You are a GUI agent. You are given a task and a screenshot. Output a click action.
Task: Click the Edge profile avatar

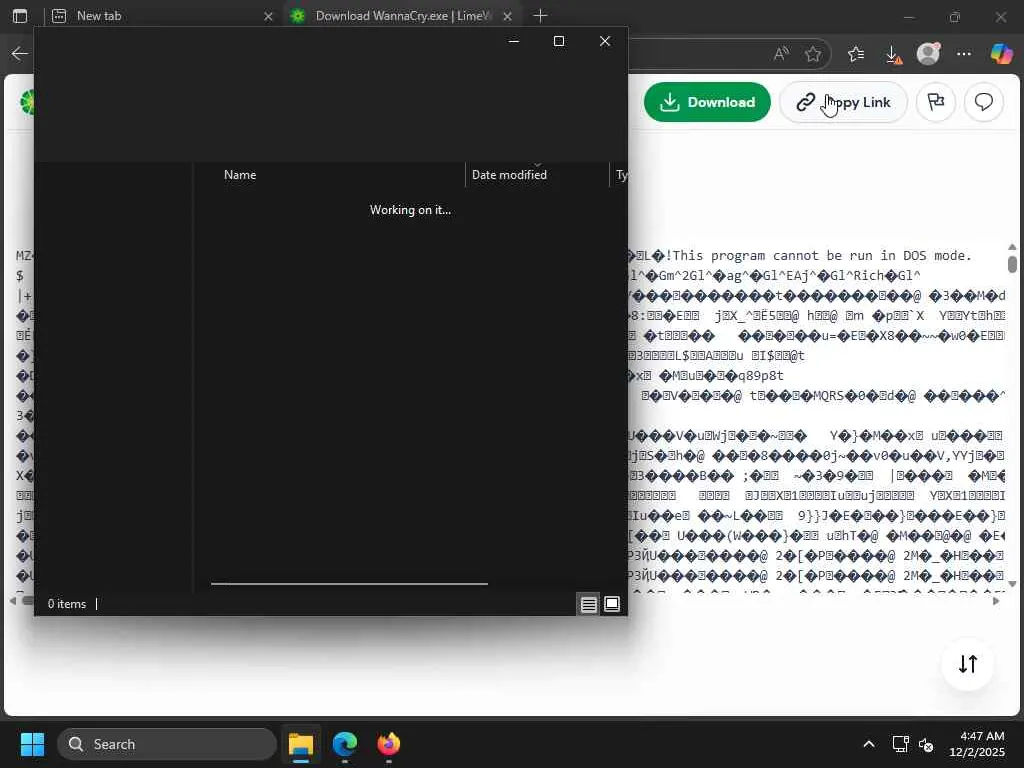pos(928,54)
